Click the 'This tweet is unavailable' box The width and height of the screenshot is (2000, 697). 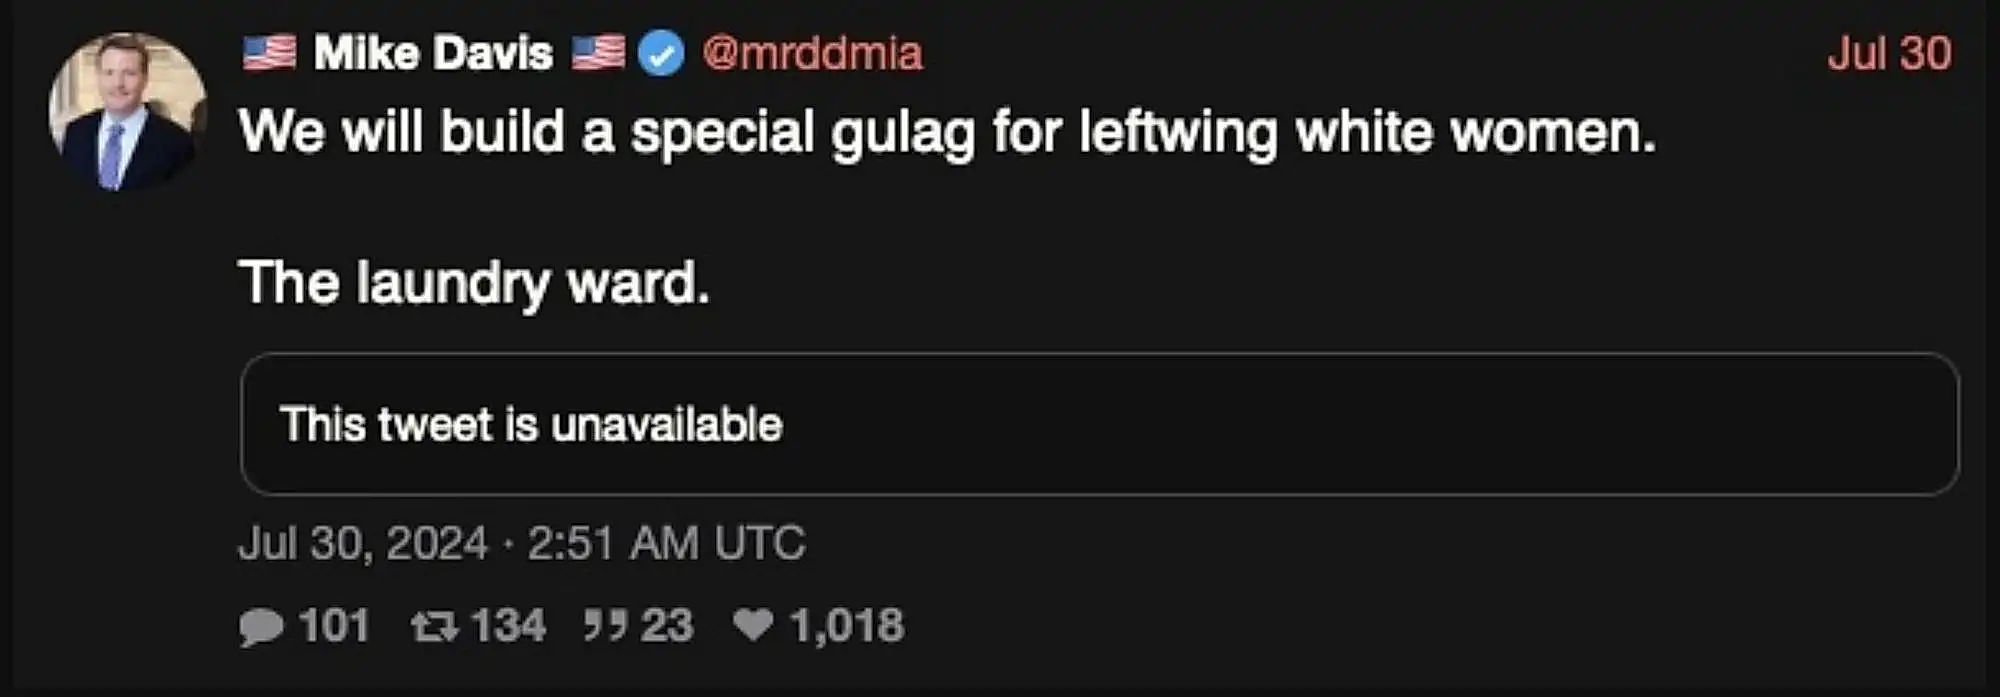tap(1098, 424)
